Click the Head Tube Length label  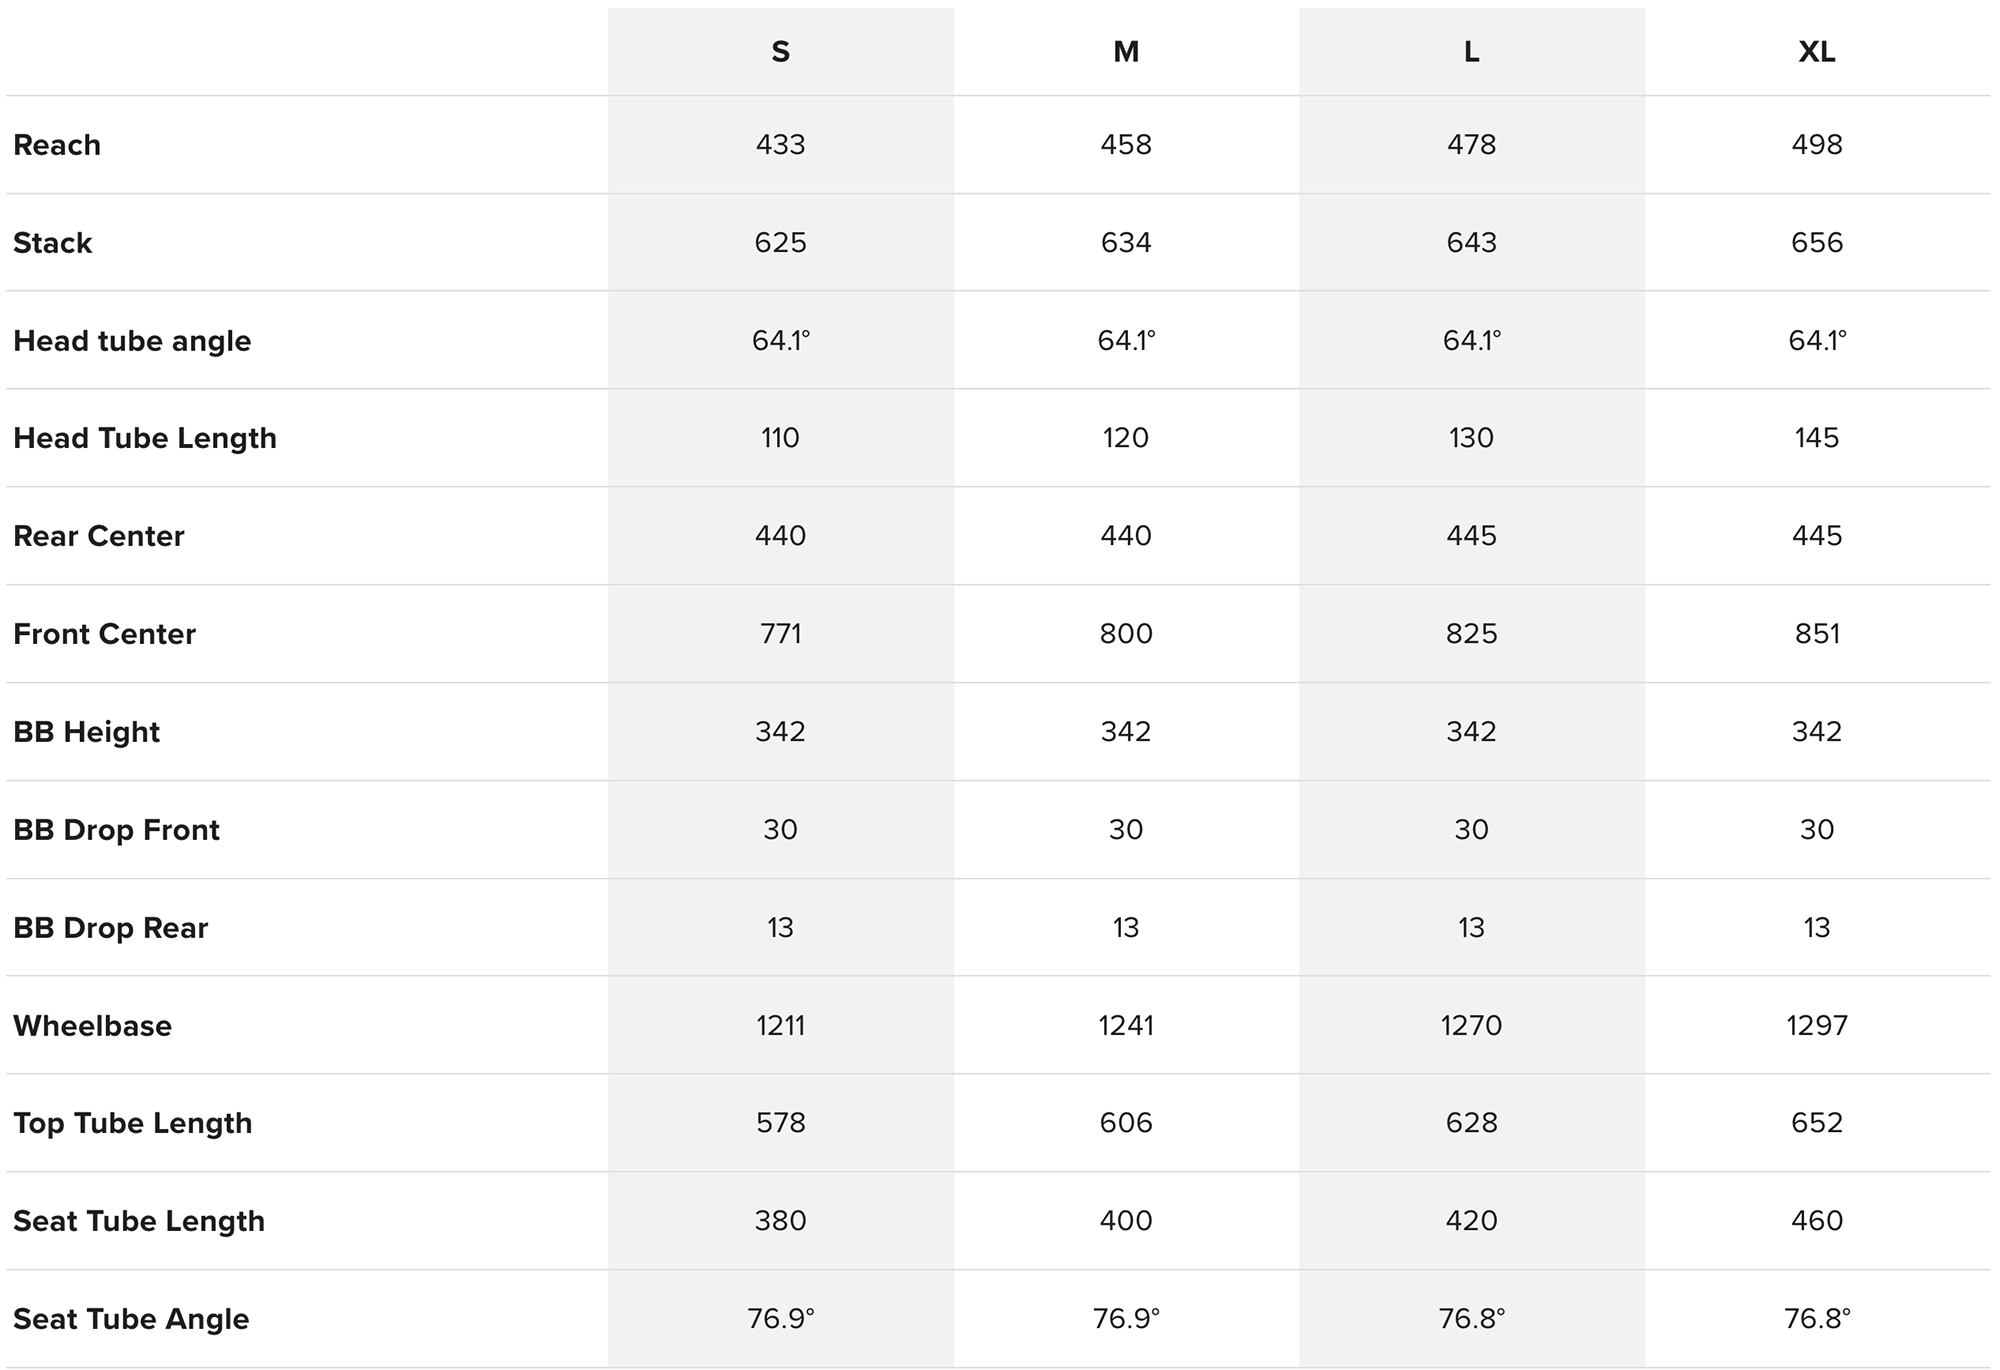145,438
